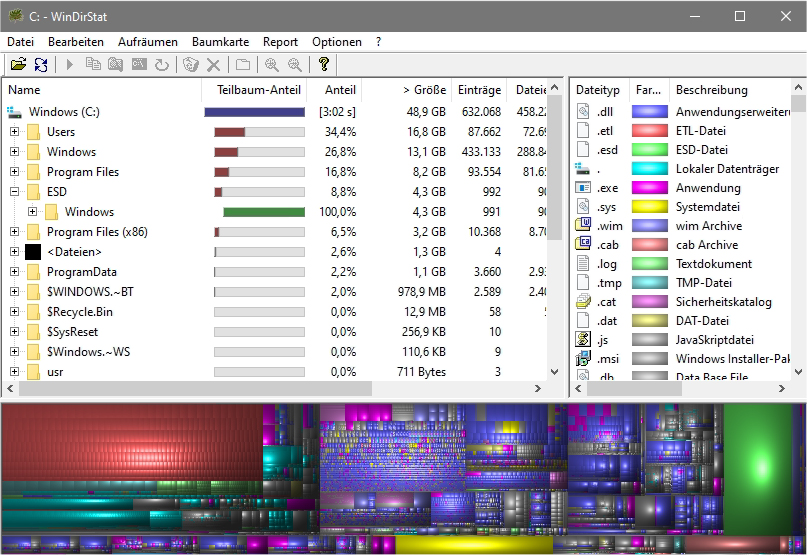Select the $Windows.~WS row
Screen dimensions: 807x555
(275, 352)
